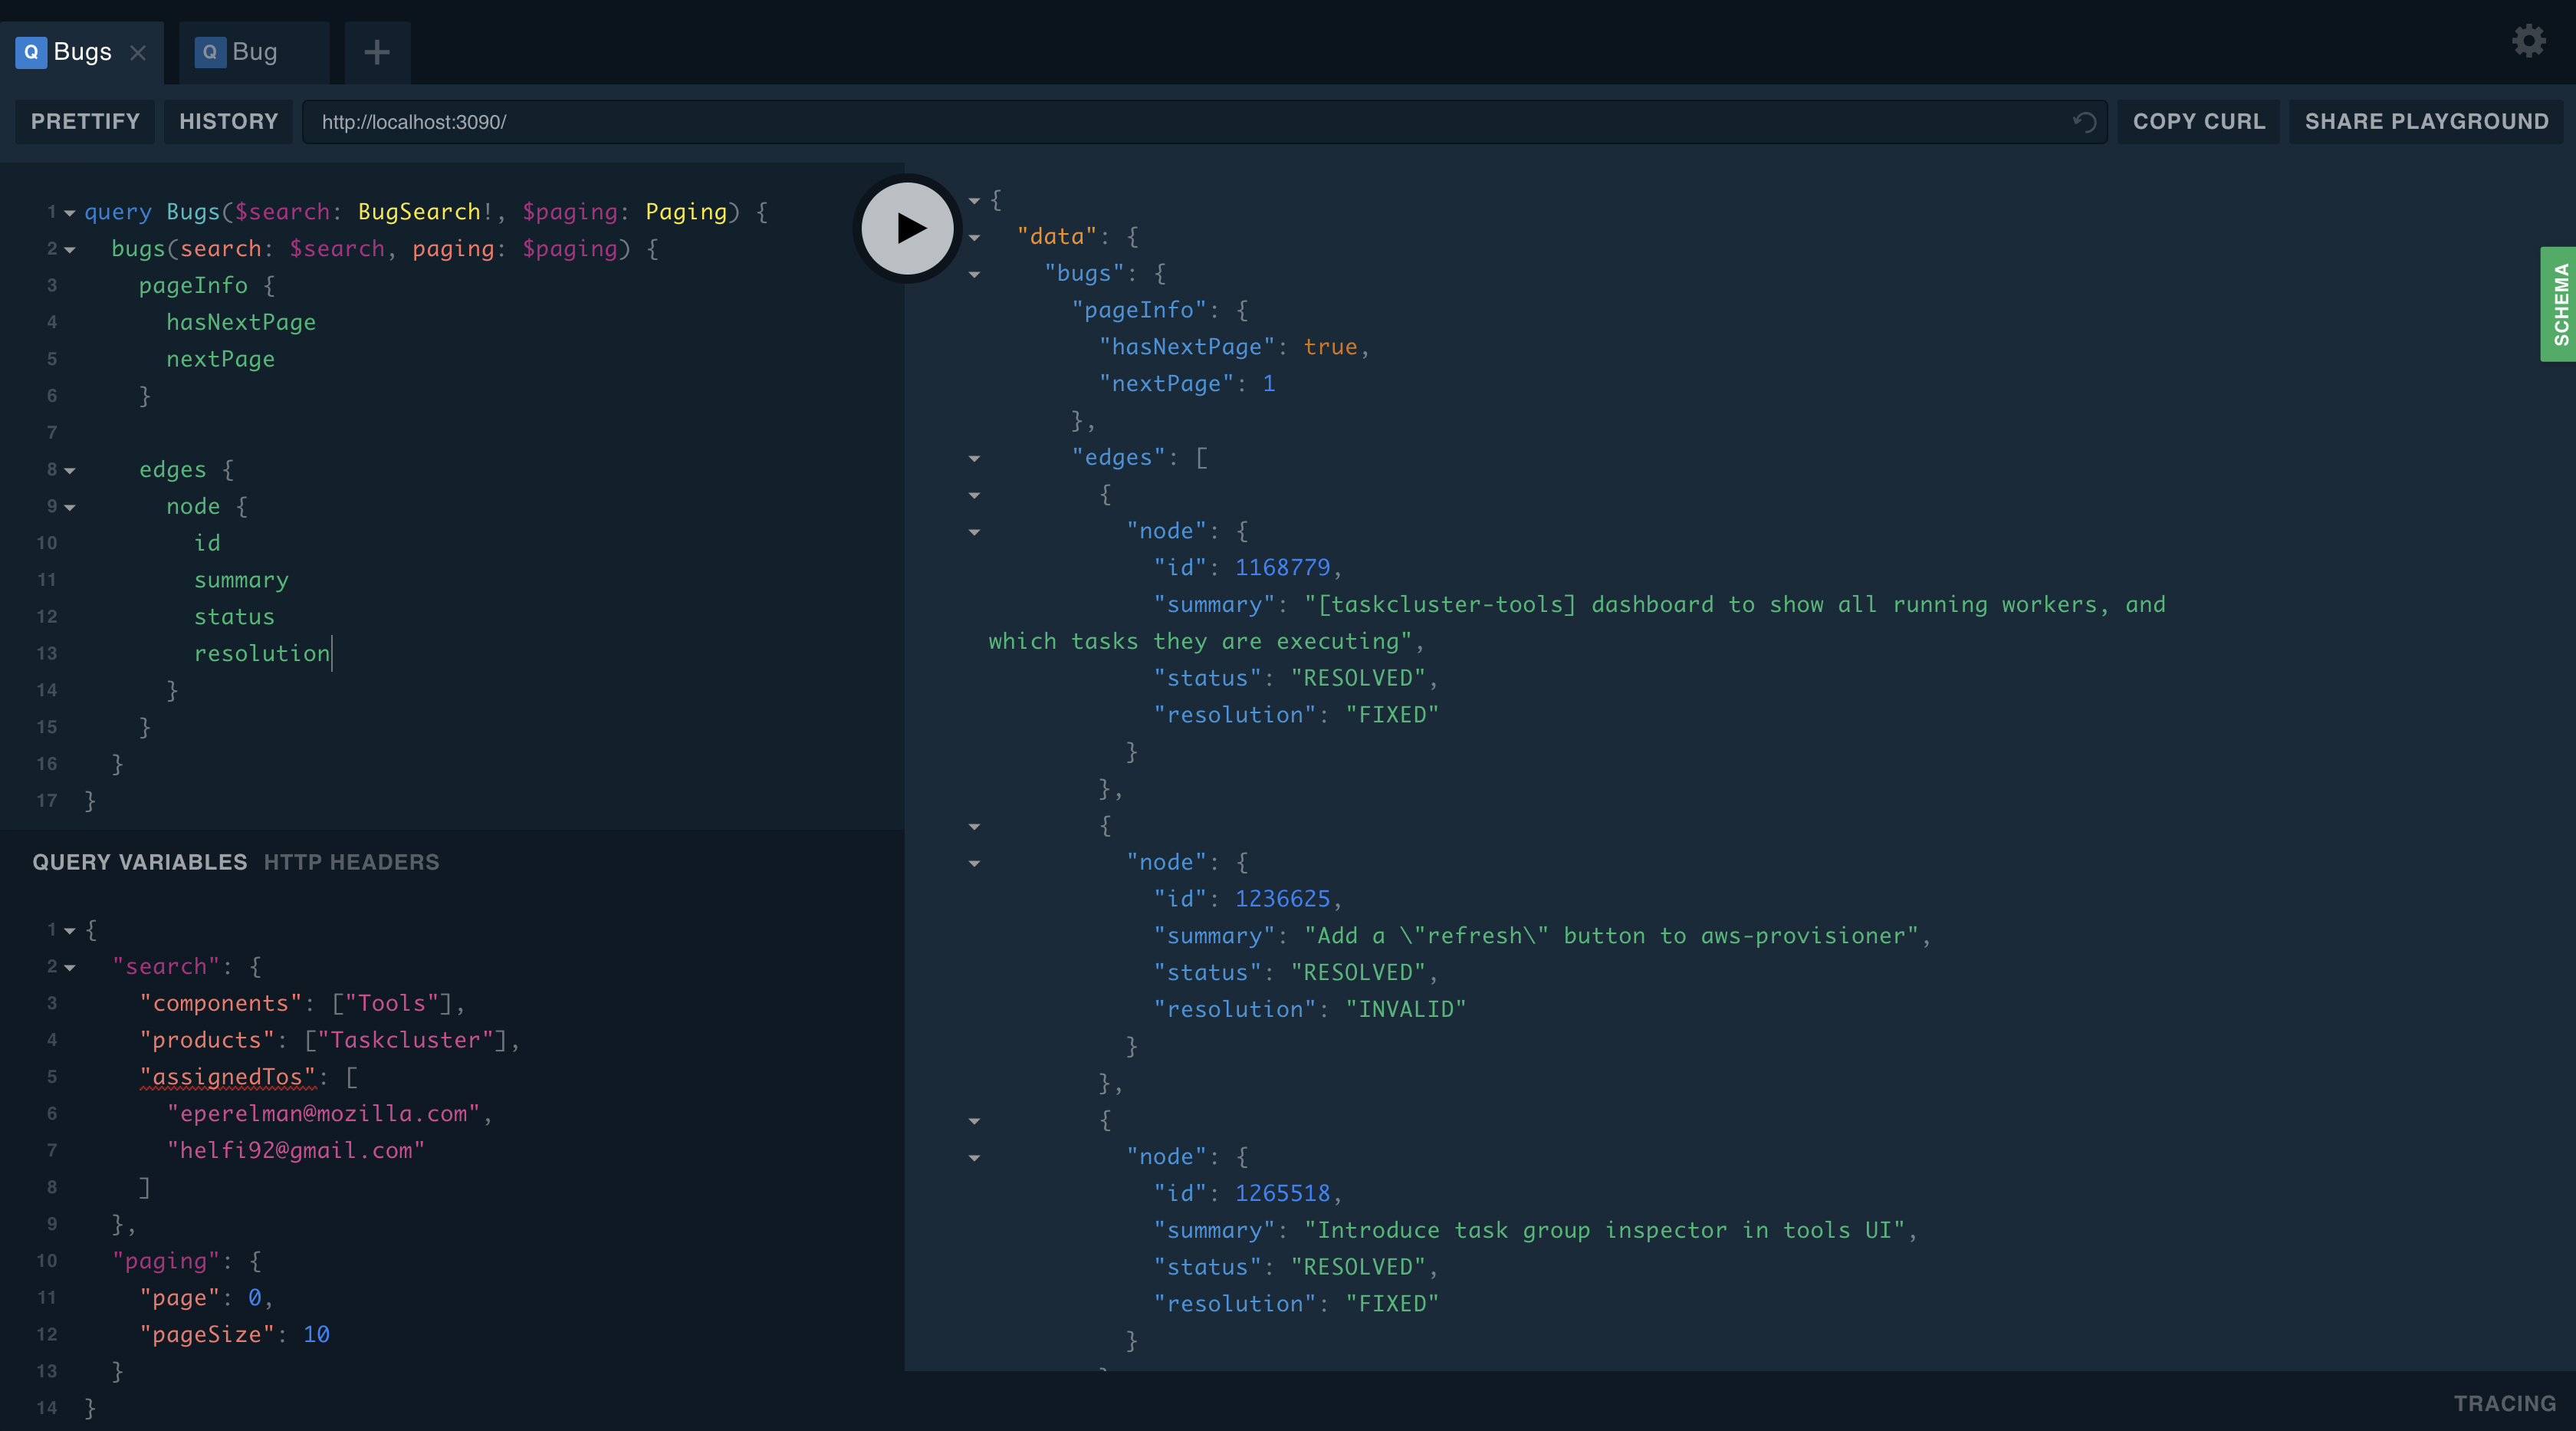Fold the "search" object in variables

(70, 967)
